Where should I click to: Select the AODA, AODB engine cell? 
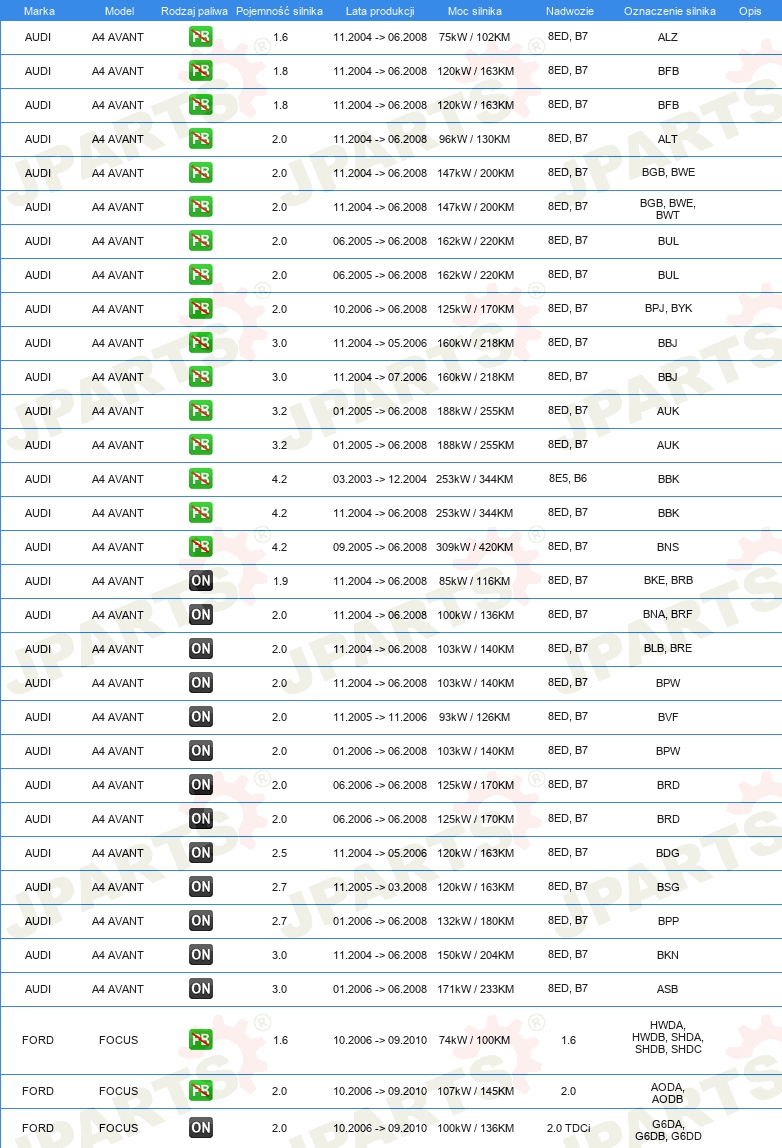[668, 1093]
